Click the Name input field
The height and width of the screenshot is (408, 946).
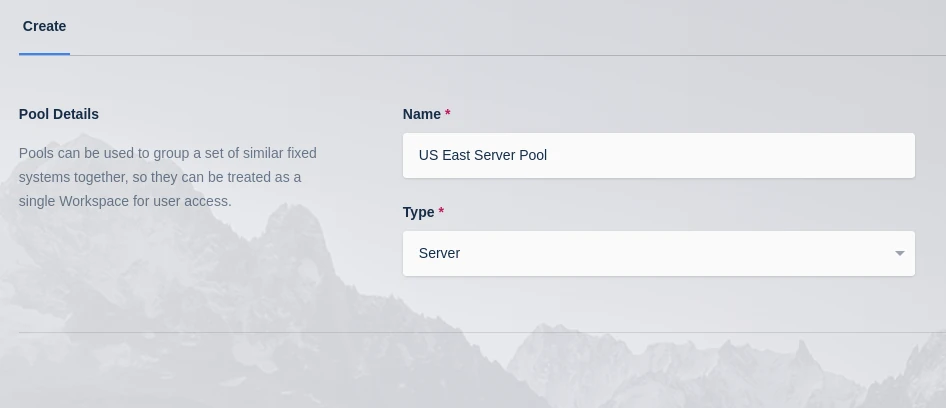tap(658, 156)
